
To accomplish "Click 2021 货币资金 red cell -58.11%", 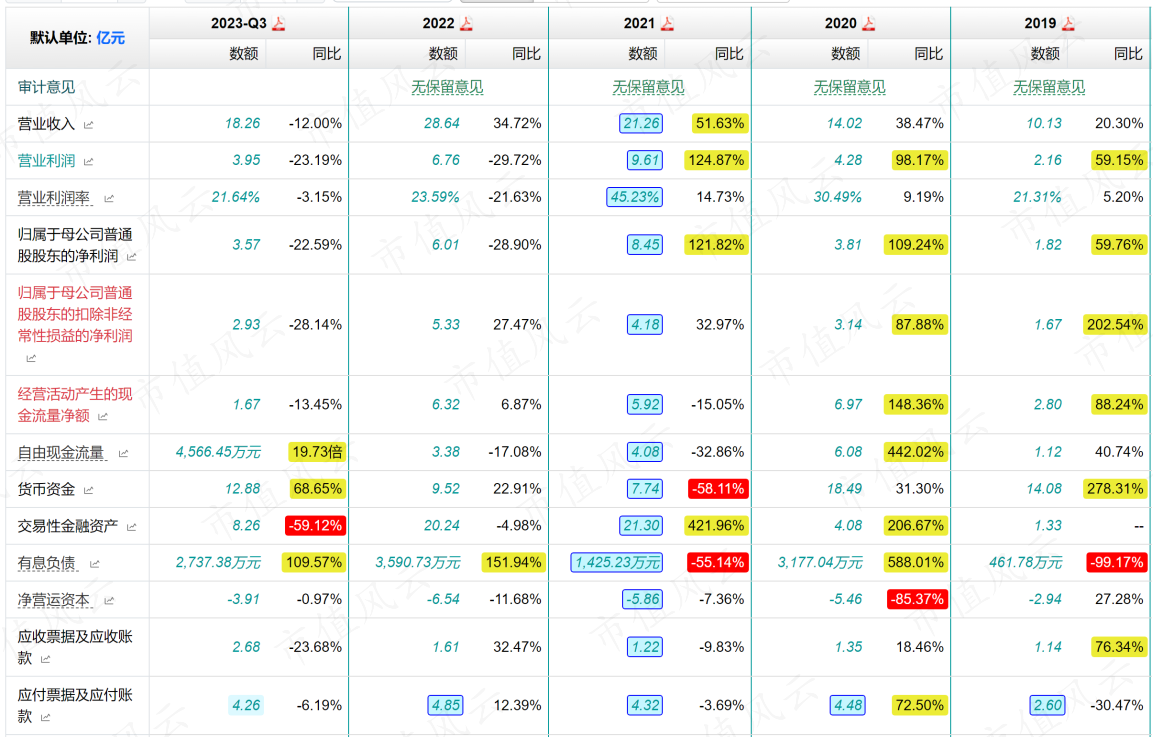I will click(x=718, y=488).
